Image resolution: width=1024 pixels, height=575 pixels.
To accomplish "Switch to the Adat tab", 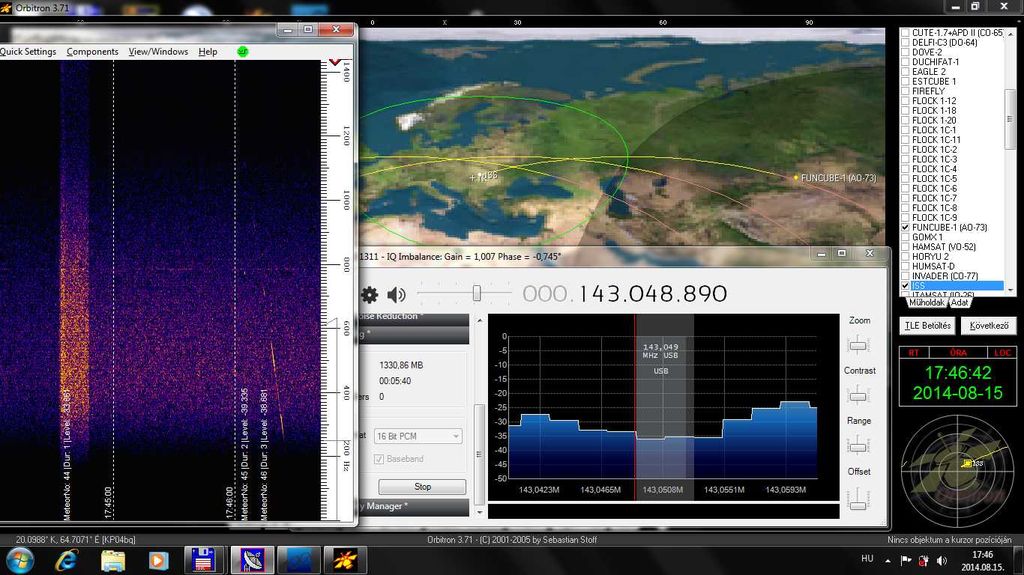I will [960, 302].
